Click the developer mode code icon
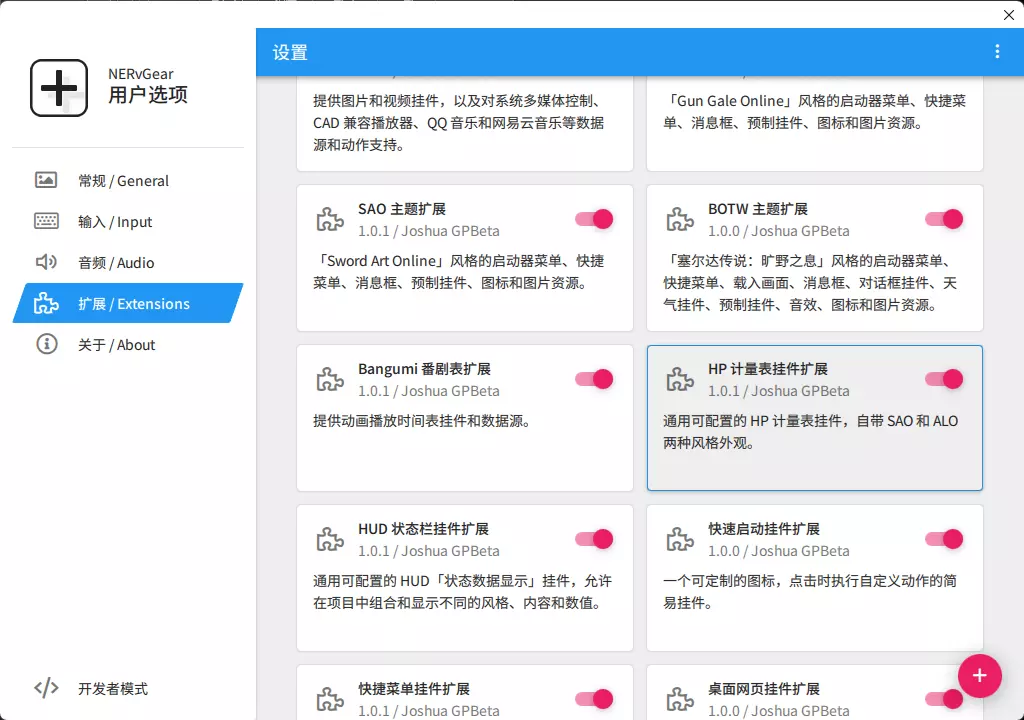Image resolution: width=1024 pixels, height=720 pixels. click(46, 688)
